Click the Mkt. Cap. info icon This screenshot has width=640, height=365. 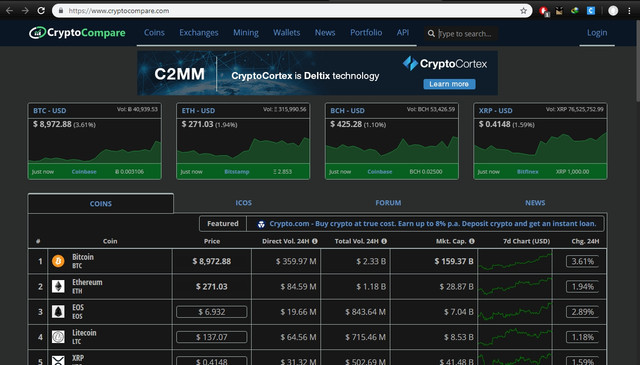tap(472, 241)
